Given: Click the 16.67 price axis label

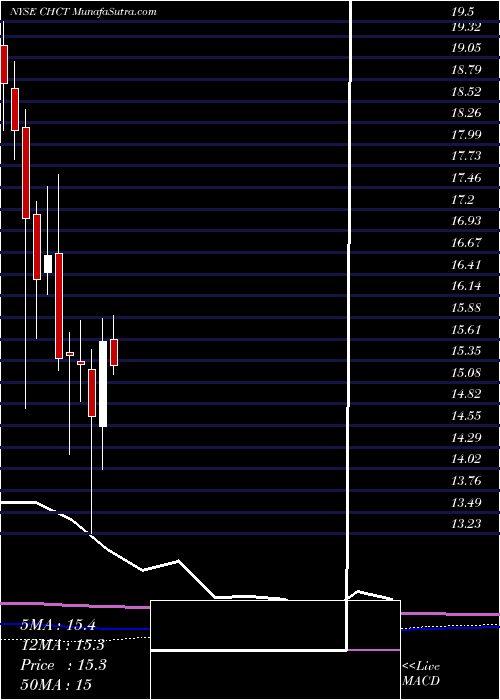Looking at the screenshot, I should 466,243.
